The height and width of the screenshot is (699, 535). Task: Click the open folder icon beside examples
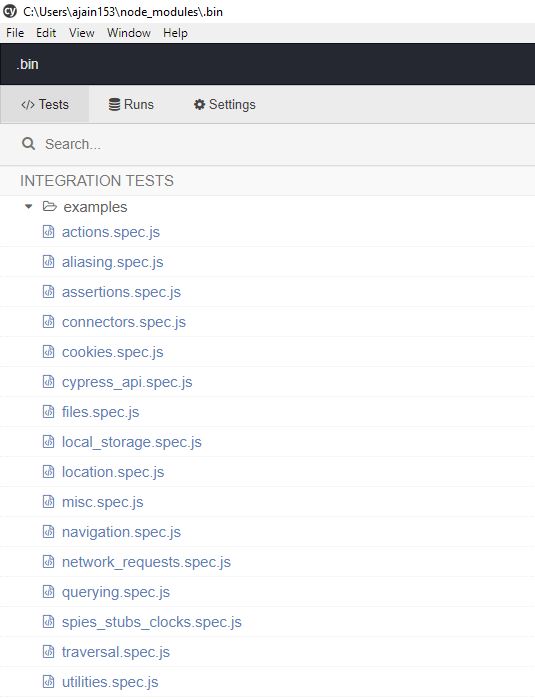[49, 206]
